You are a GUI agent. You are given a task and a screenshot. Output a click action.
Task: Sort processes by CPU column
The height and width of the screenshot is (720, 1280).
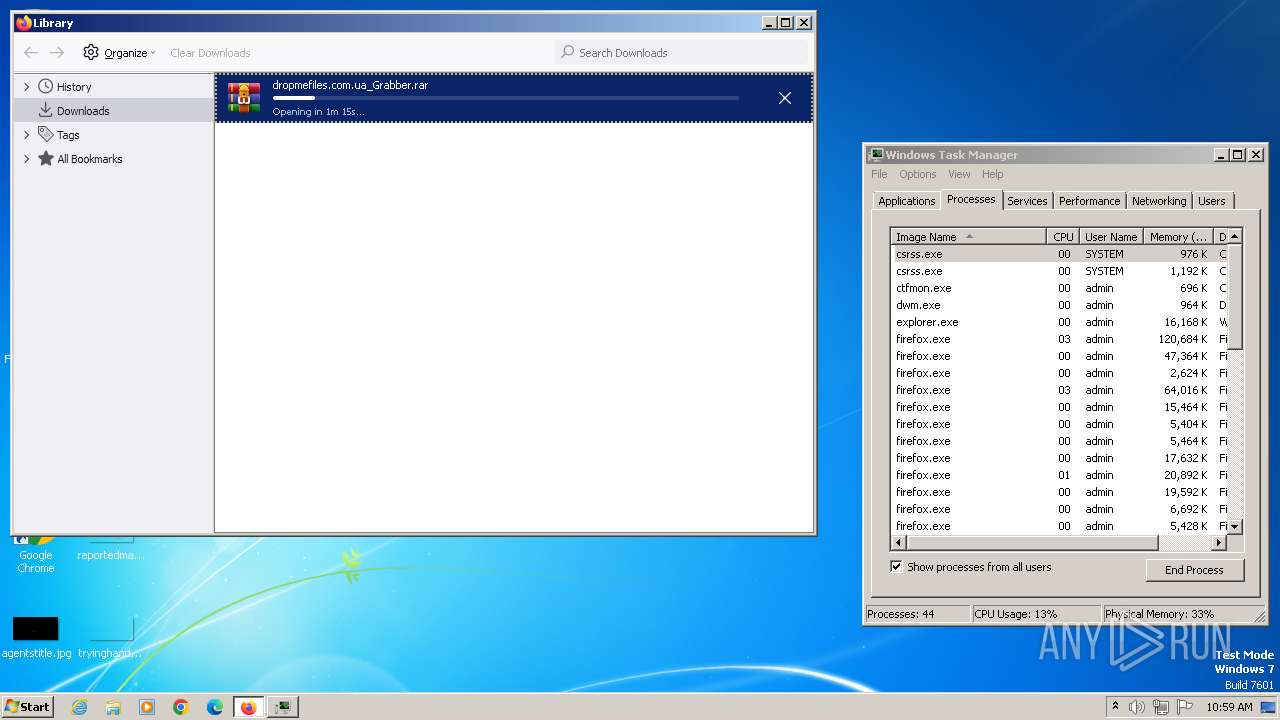click(1063, 237)
